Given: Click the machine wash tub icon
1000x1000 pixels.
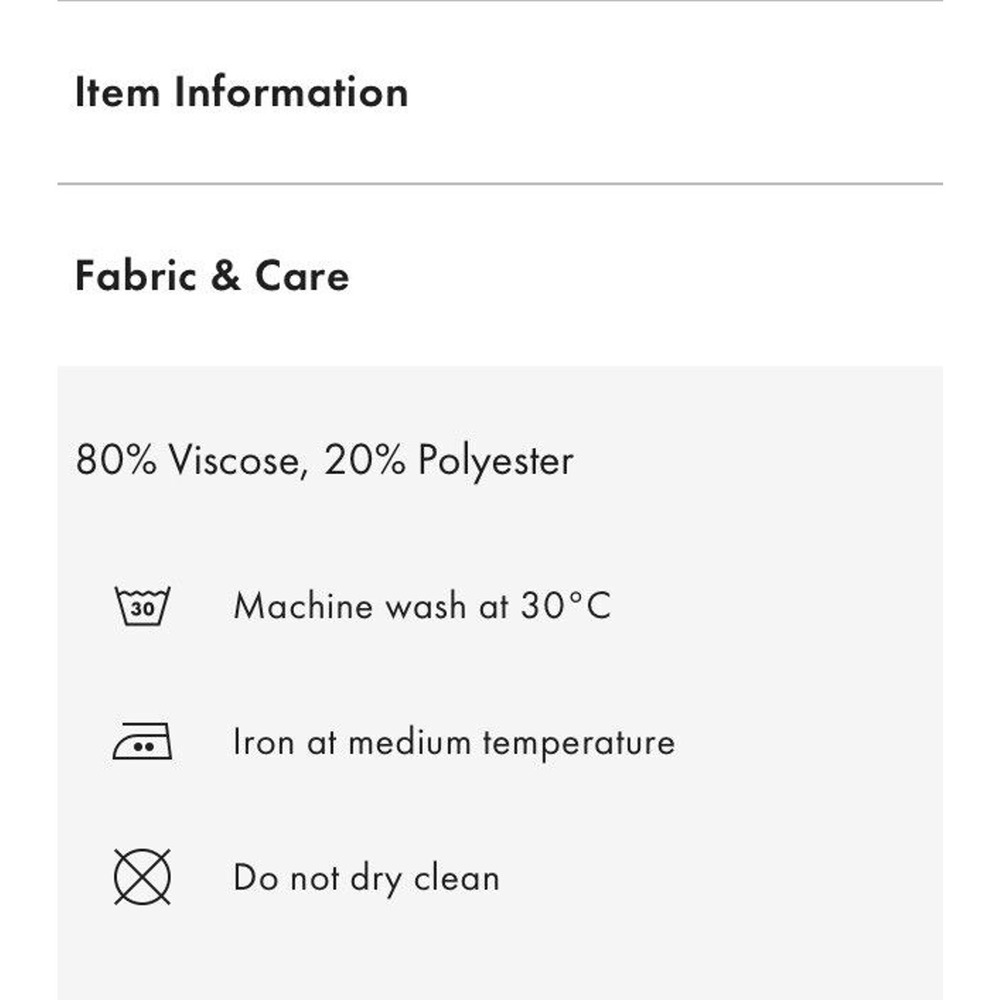Looking at the screenshot, I should pyautogui.click(x=142, y=606).
